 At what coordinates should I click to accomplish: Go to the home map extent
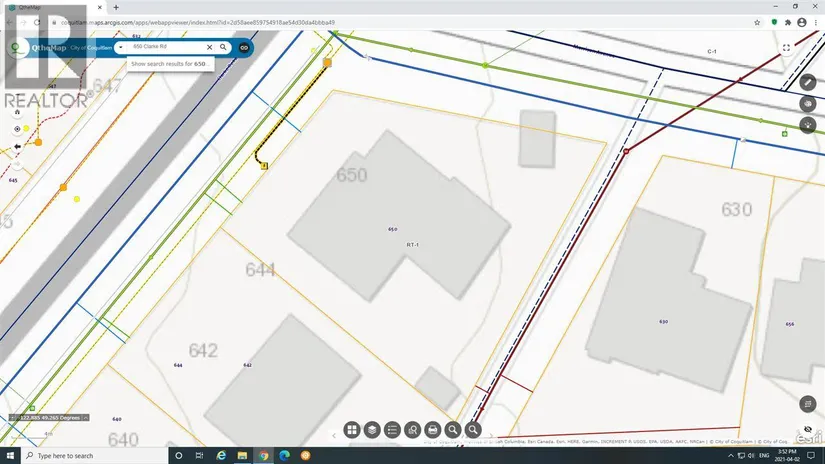[x=17, y=112]
